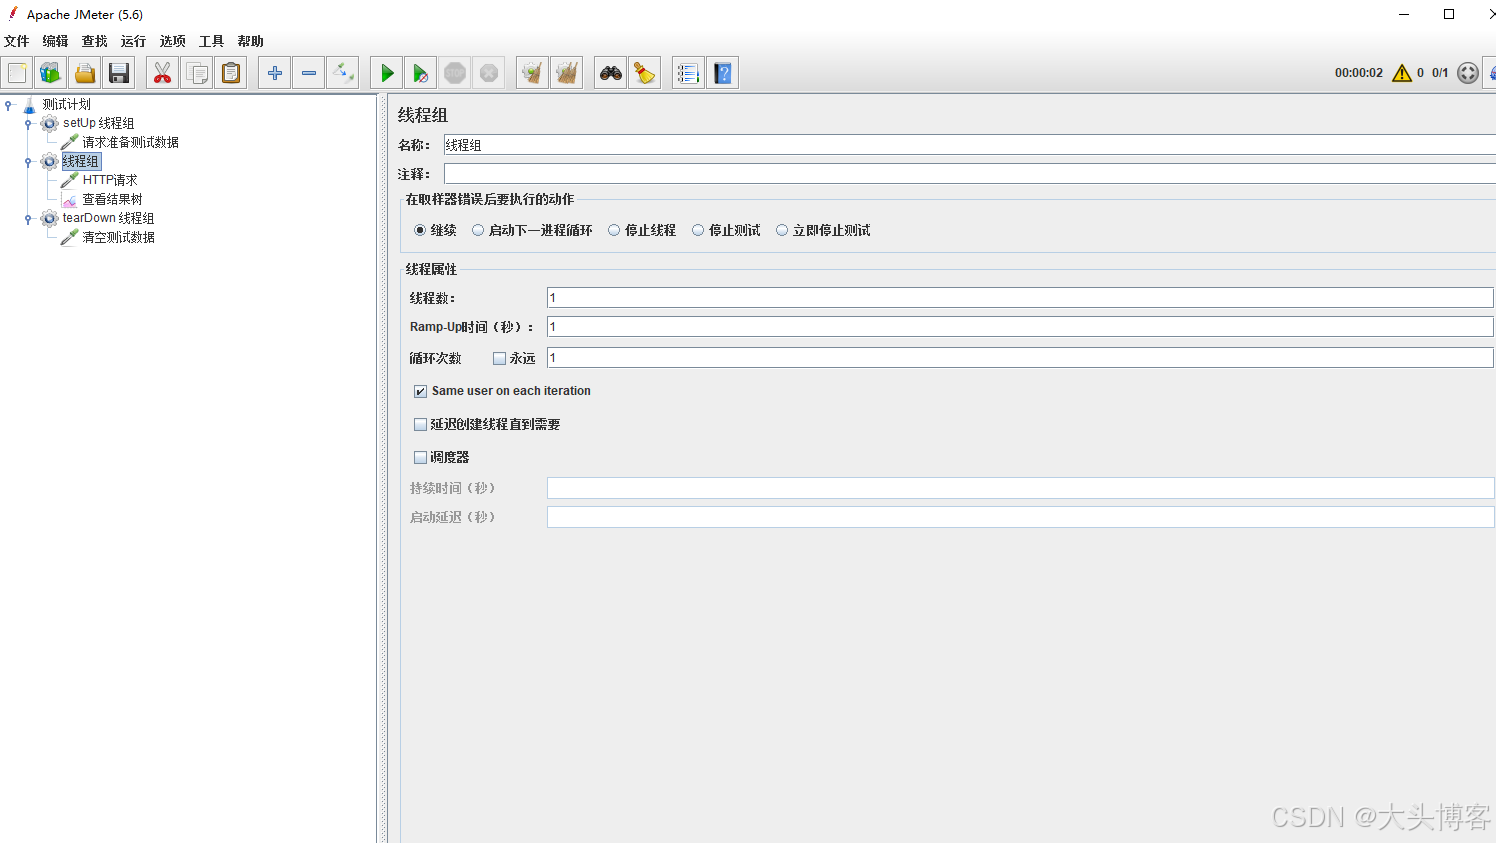Enable the 调度器 checkbox
Image resolution: width=1496 pixels, height=843 pixels.
(x=421, y=457)
